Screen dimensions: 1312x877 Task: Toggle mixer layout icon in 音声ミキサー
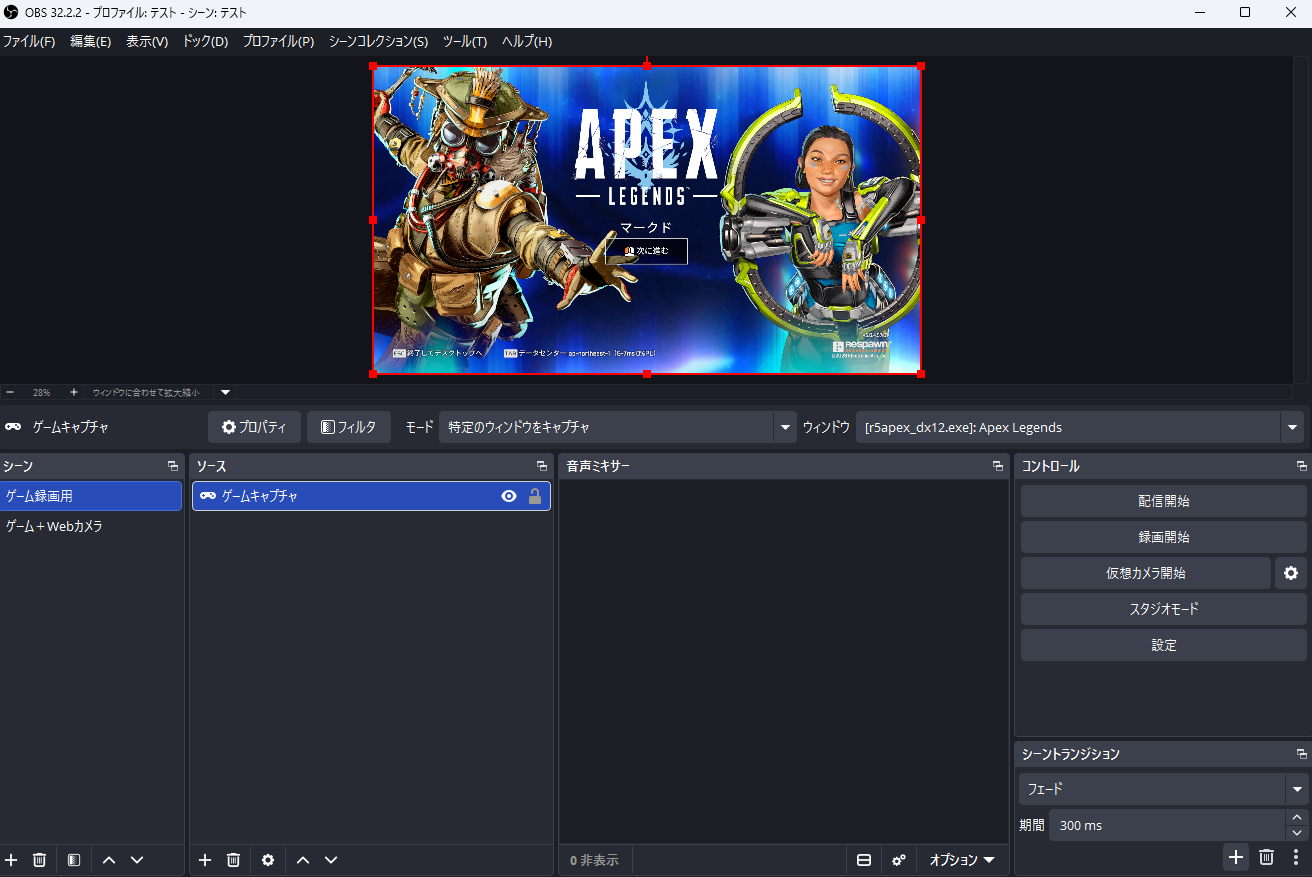pos(864,860)
